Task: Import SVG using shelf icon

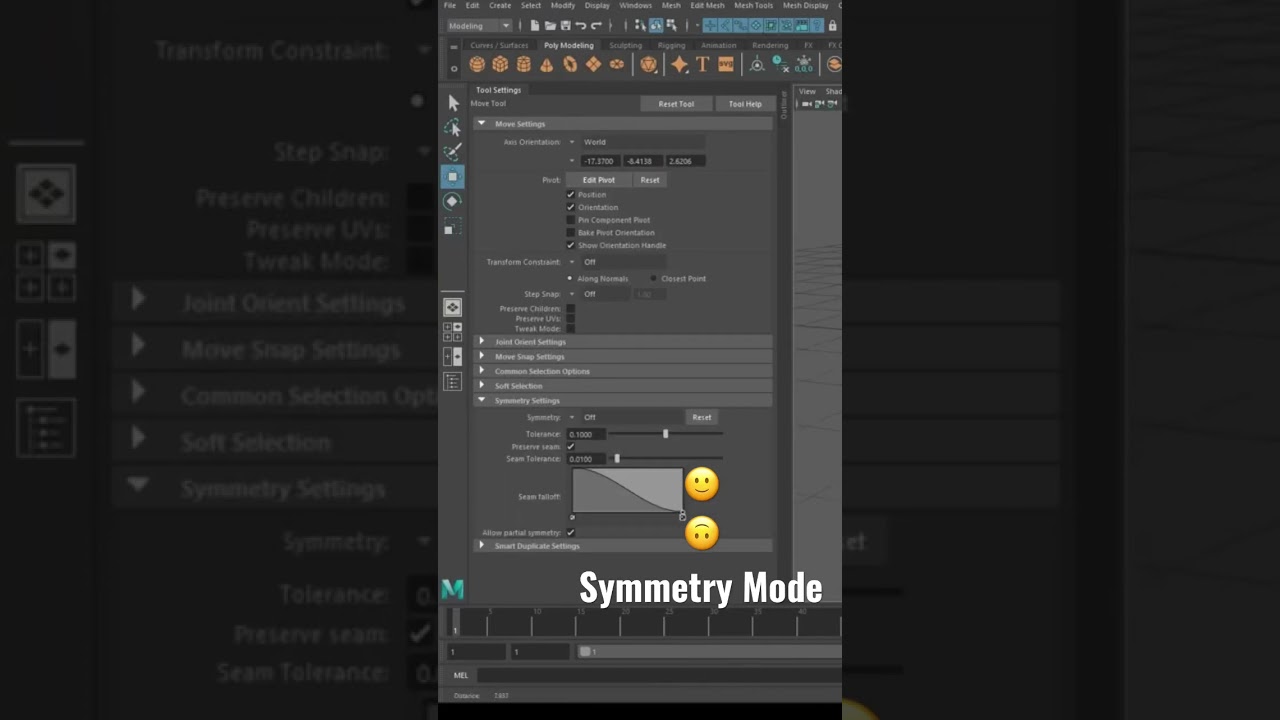Action: [x=726, y=64]
